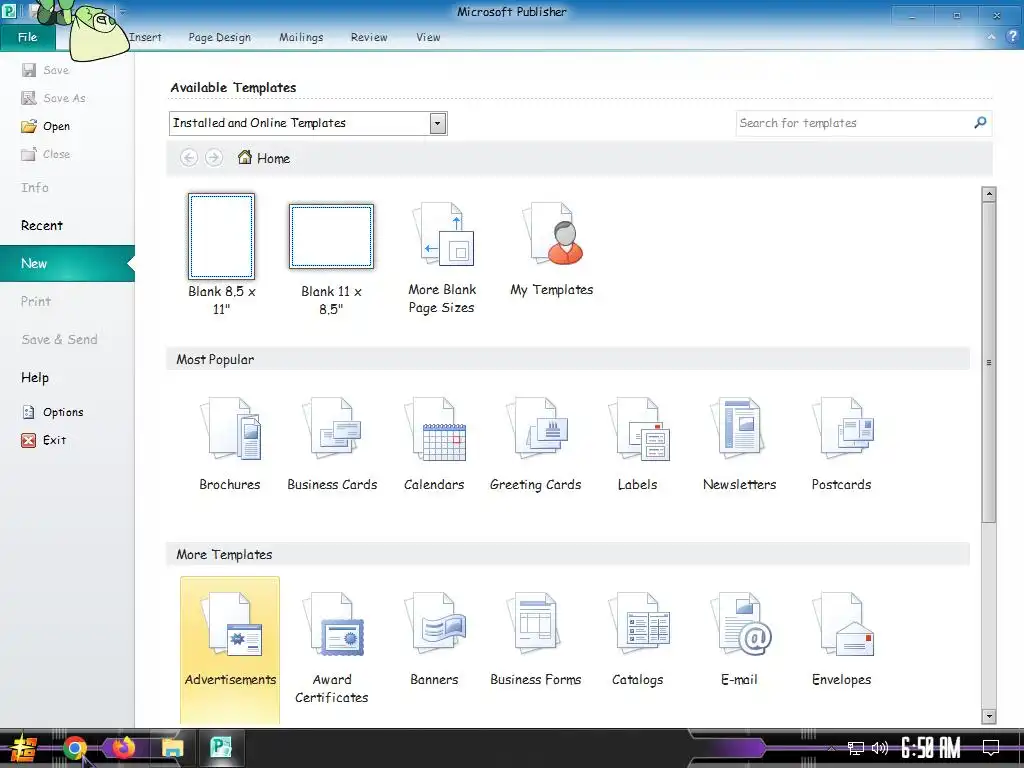The image size is (1024, 768).
Task: Click the template list scroll up arrow
Action: pos(989,193)
